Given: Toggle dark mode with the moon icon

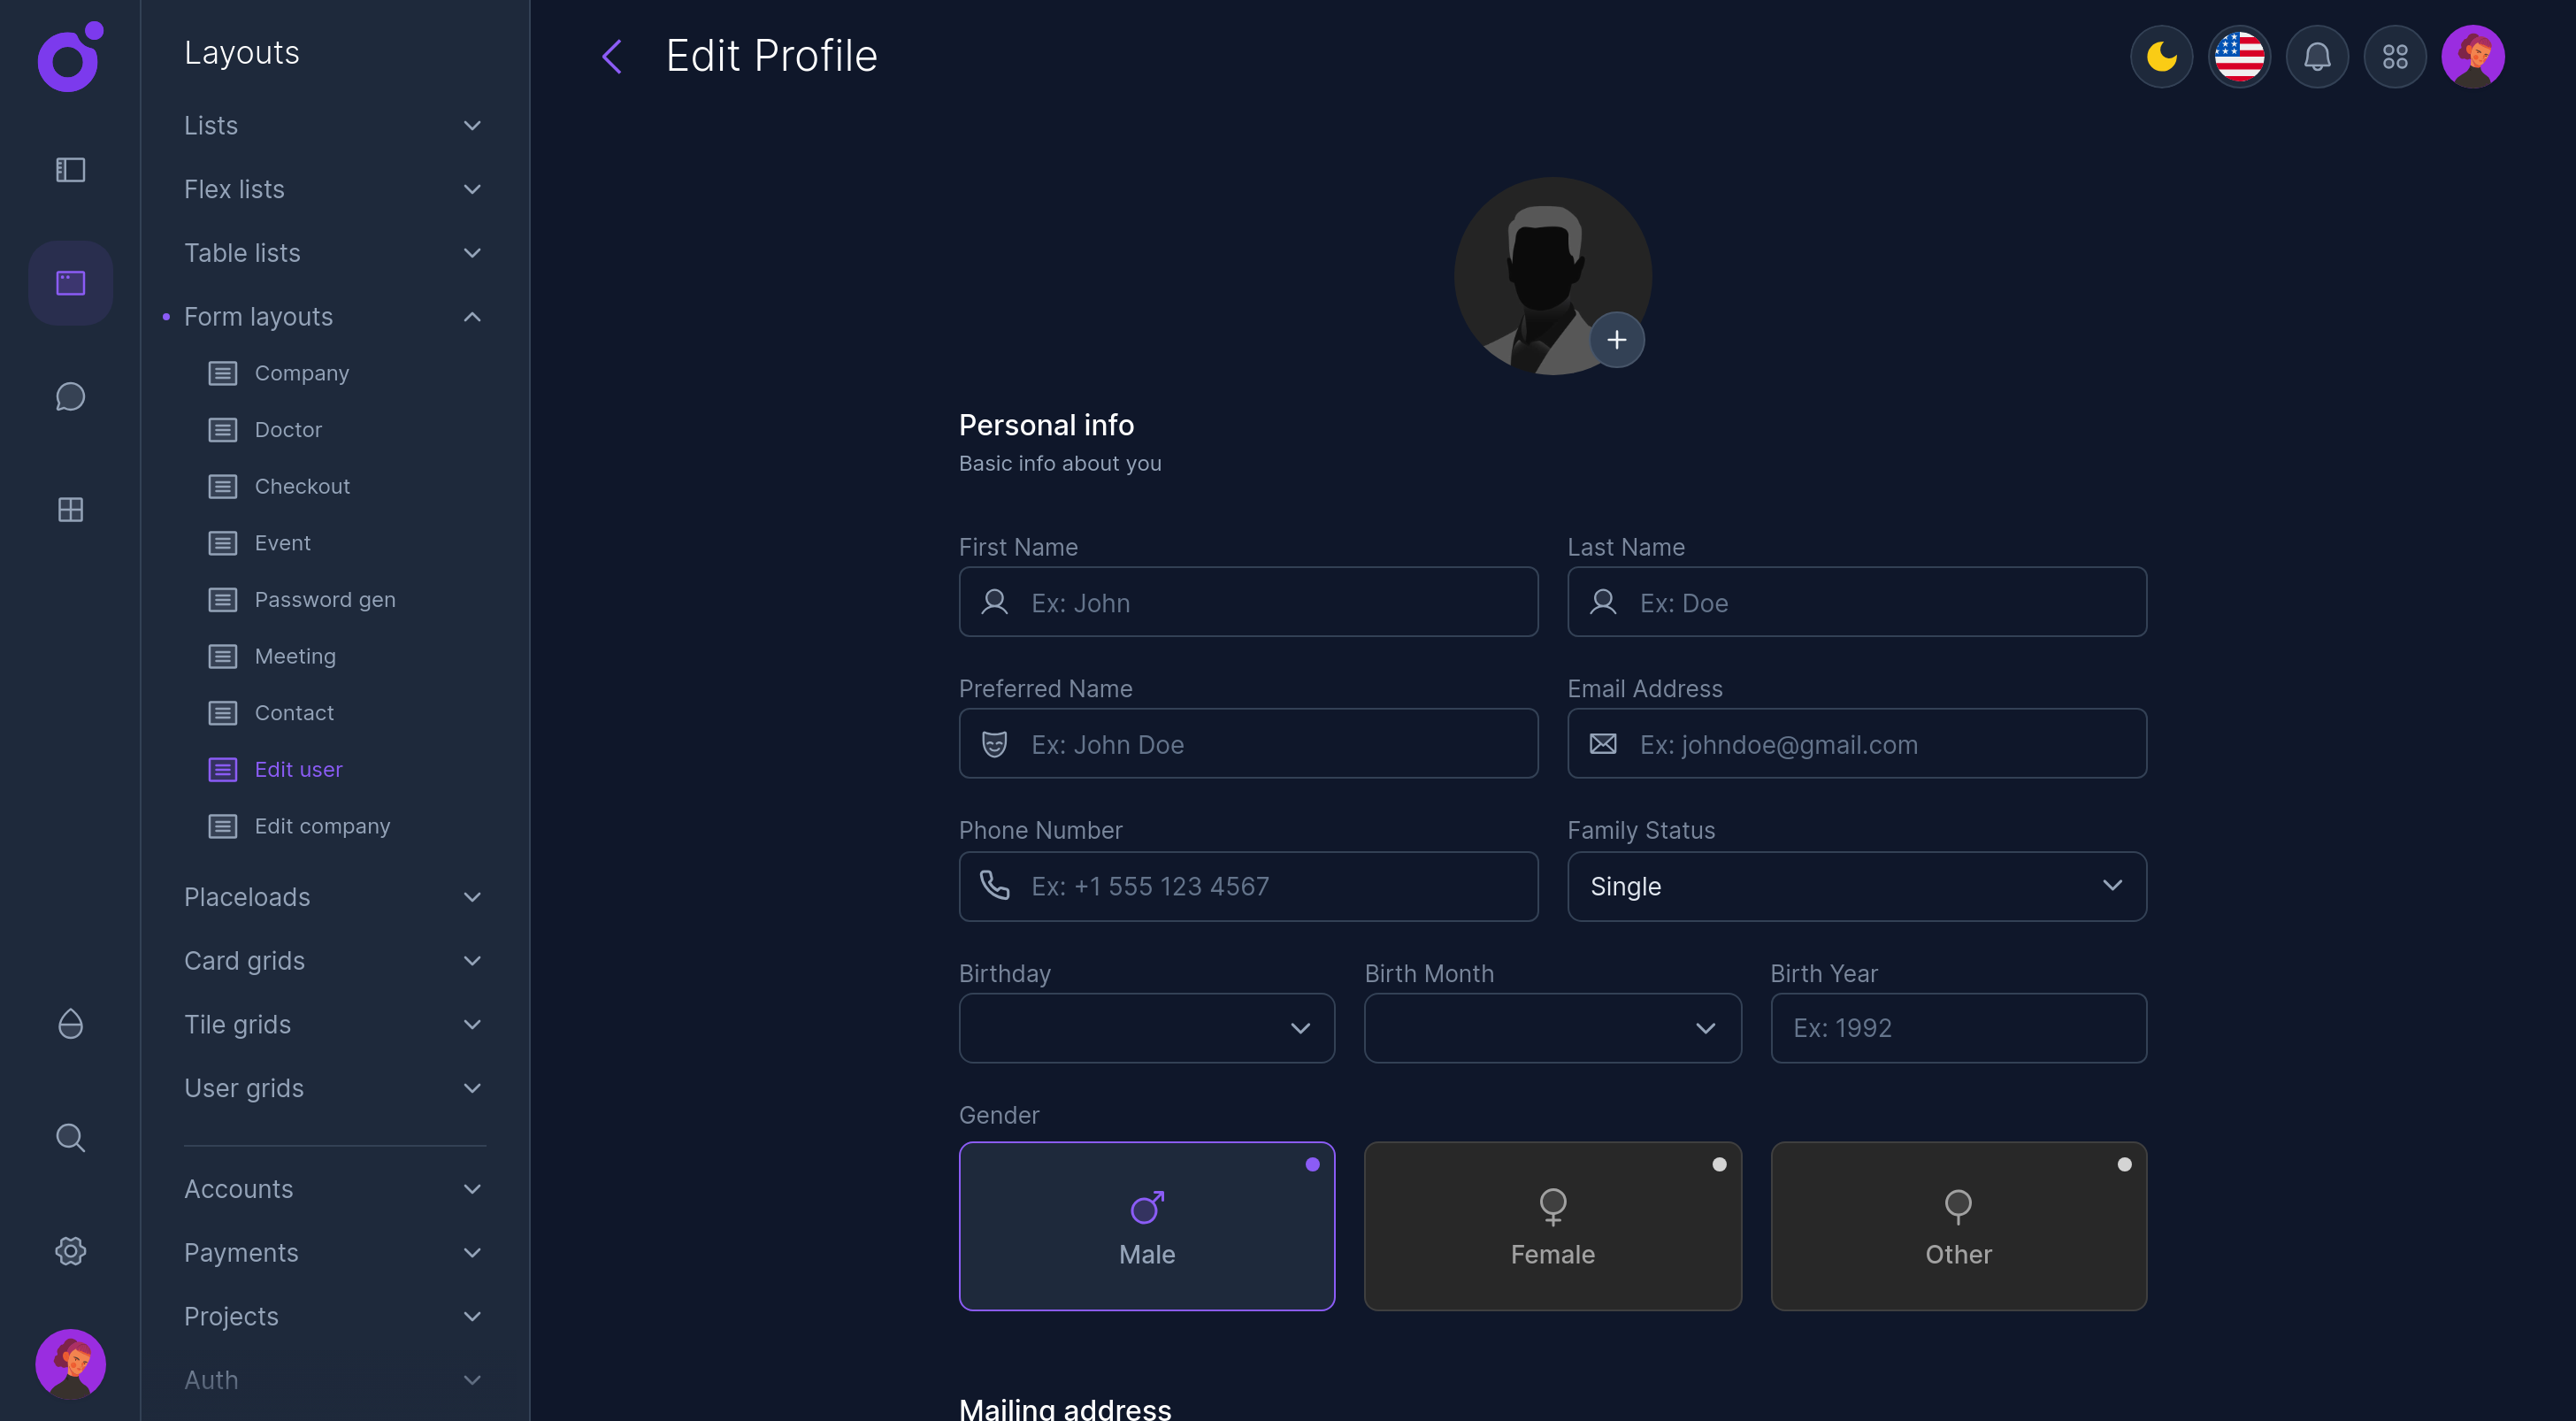Looking at the screenshot, I should [2161, 56].
